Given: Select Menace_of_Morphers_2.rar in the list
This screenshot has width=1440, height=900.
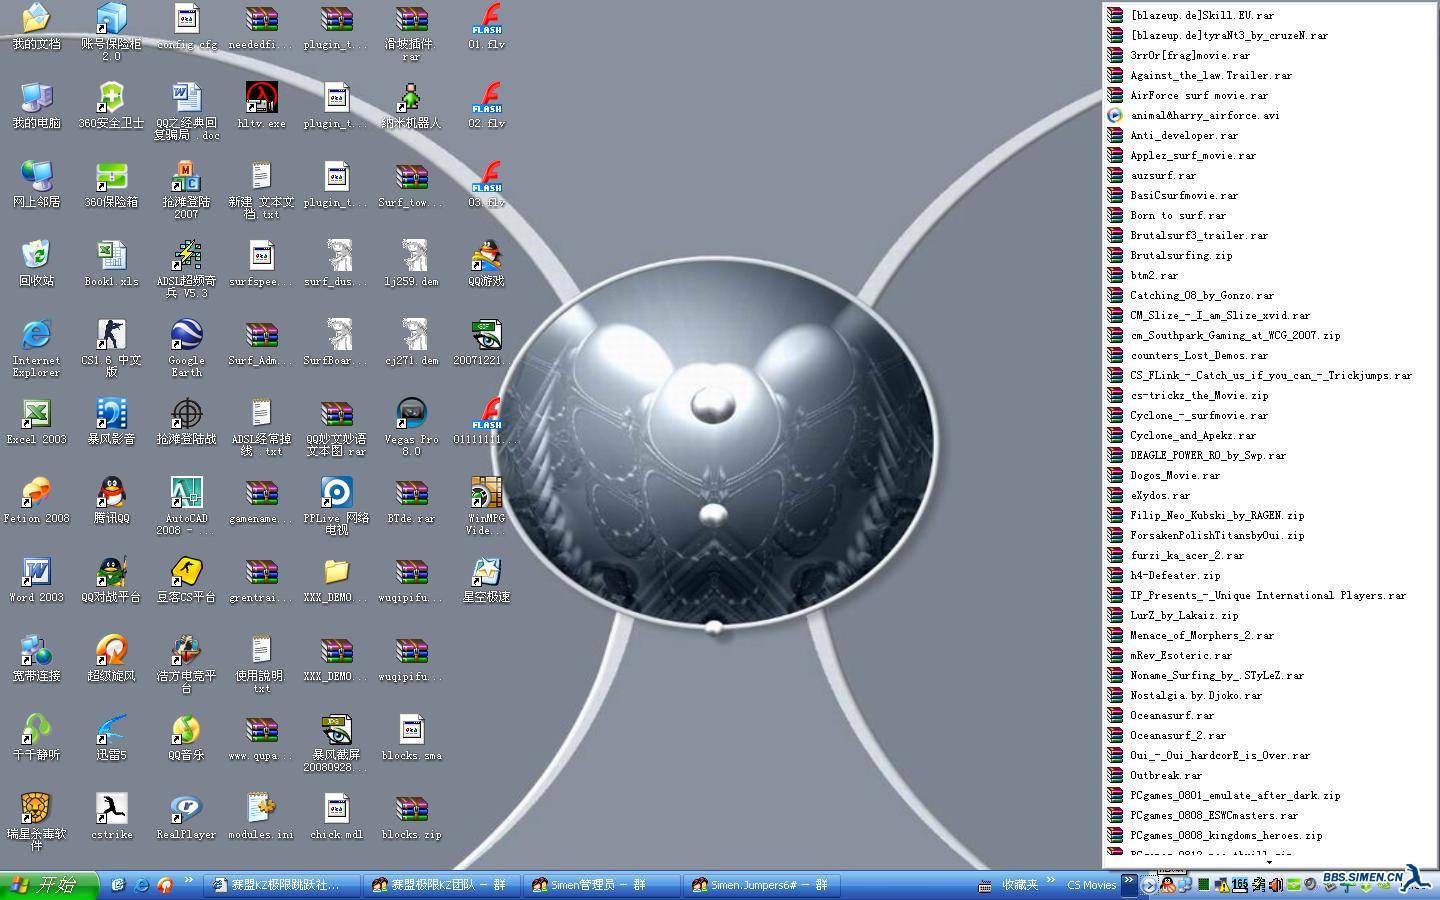Looking at the screenshot, I should [1268, 635].
